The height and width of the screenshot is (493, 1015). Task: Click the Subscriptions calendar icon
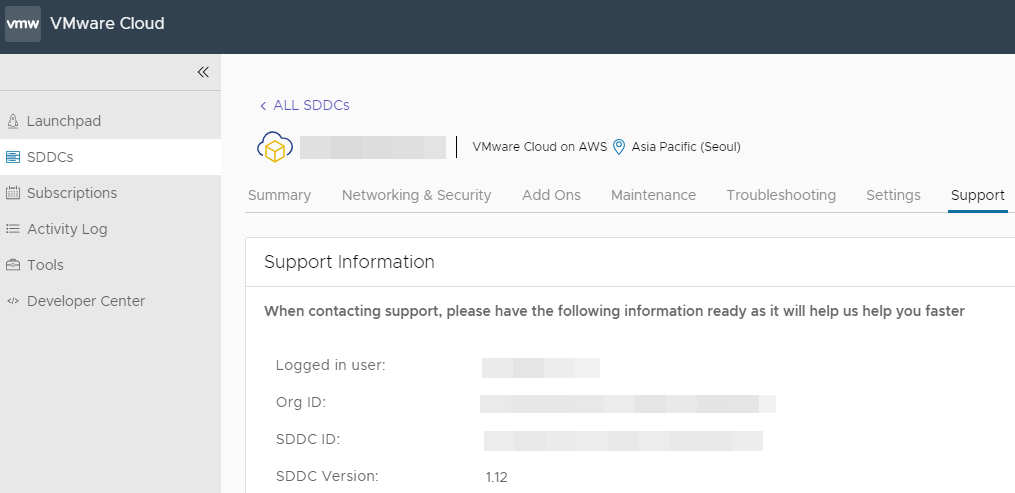pos(12,193)
